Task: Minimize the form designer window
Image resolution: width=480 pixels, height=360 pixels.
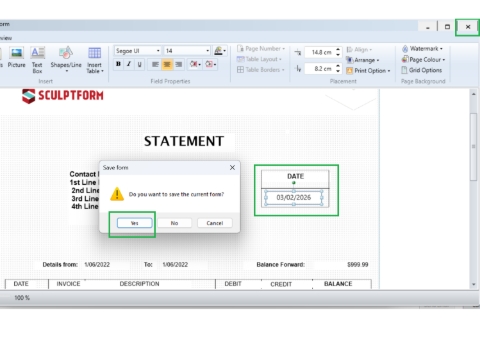Action: point(428,27)
